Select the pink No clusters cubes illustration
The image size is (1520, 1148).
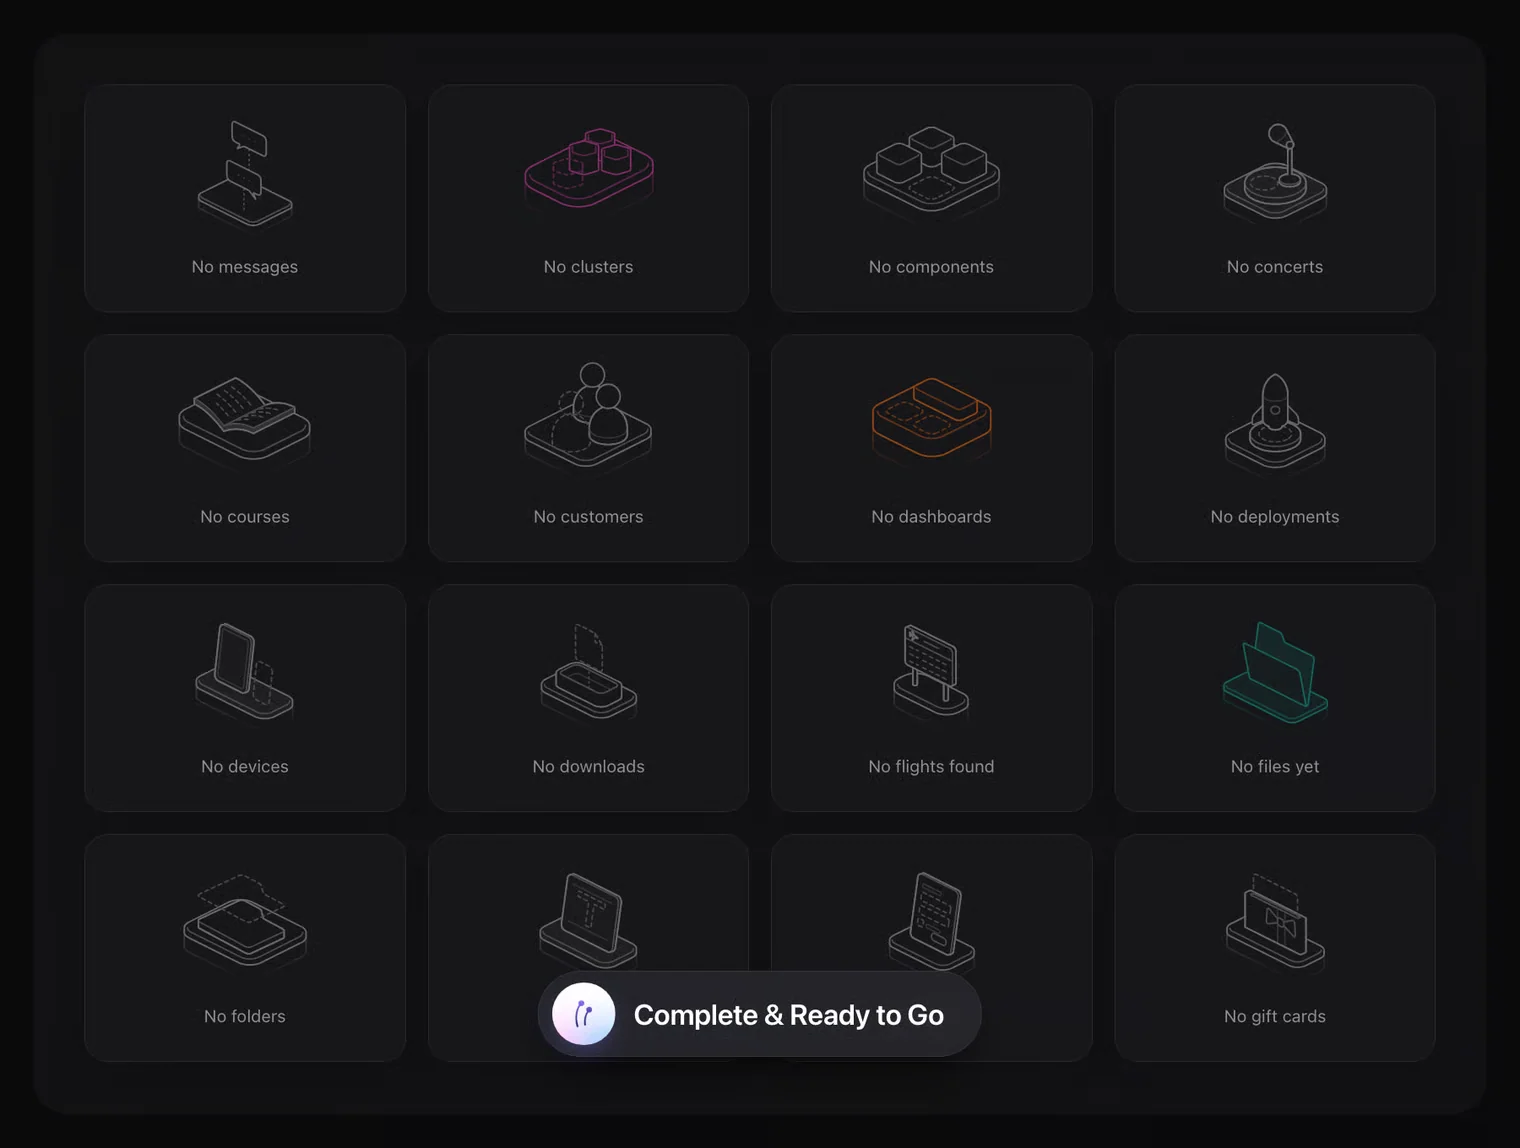click(589, 168)
